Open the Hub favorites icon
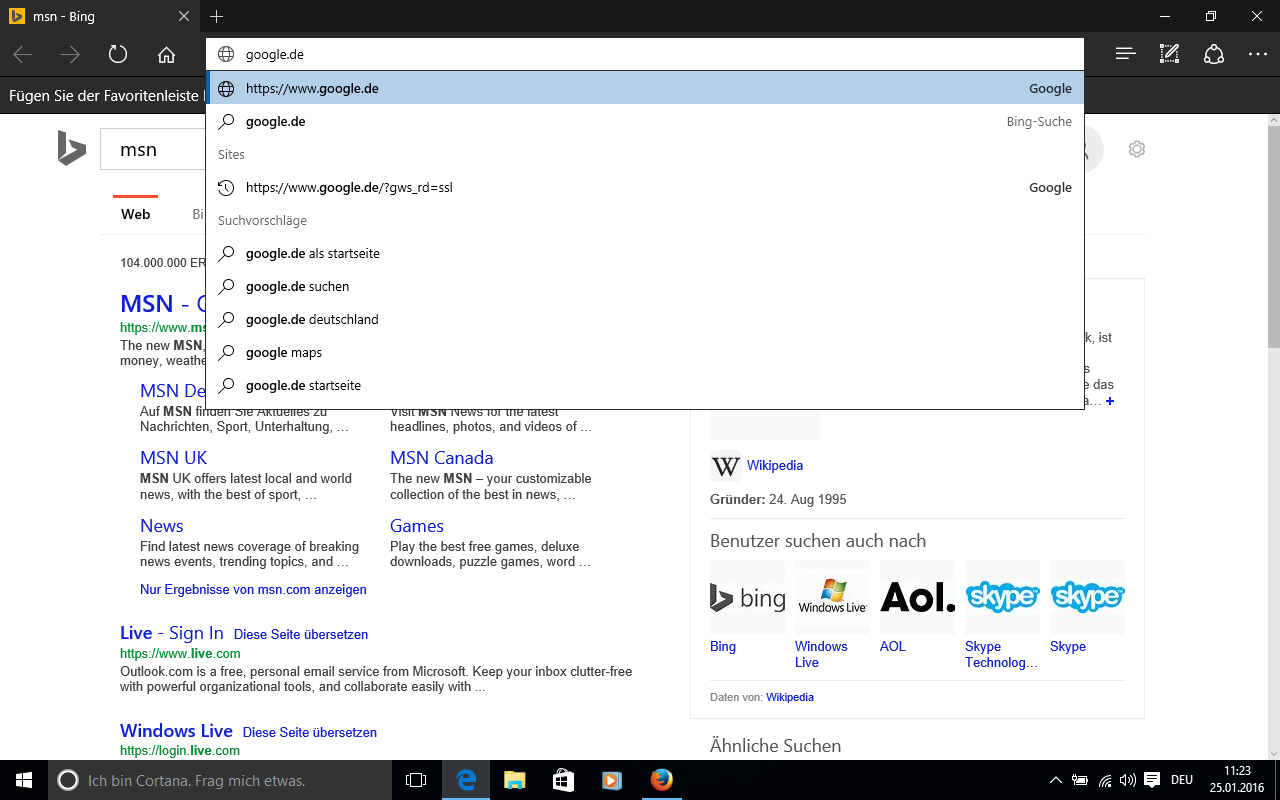Viewport: 1280px width, 800px height. click(1126, 54)
